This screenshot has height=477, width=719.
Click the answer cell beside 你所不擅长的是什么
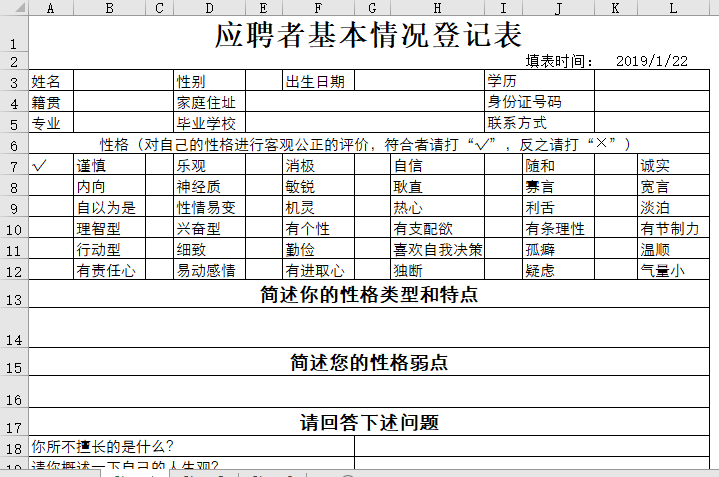tap(536, 446)
